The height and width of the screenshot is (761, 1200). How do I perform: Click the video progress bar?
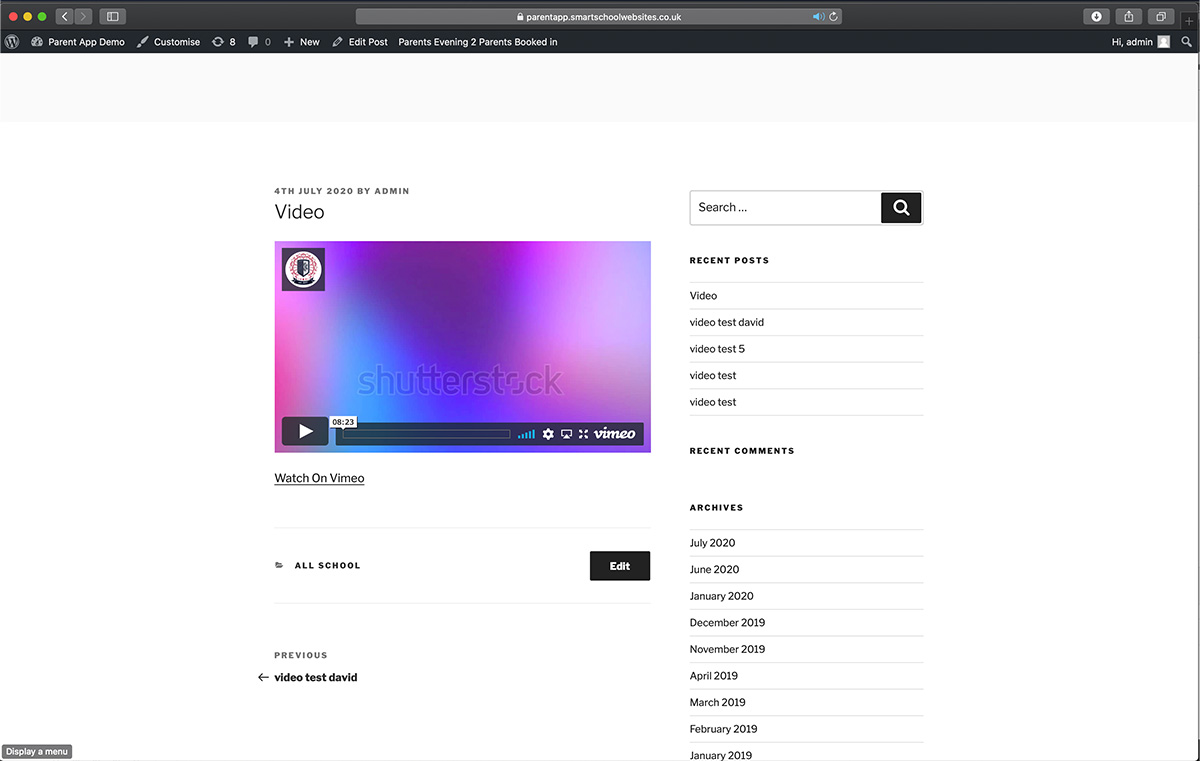426,434
